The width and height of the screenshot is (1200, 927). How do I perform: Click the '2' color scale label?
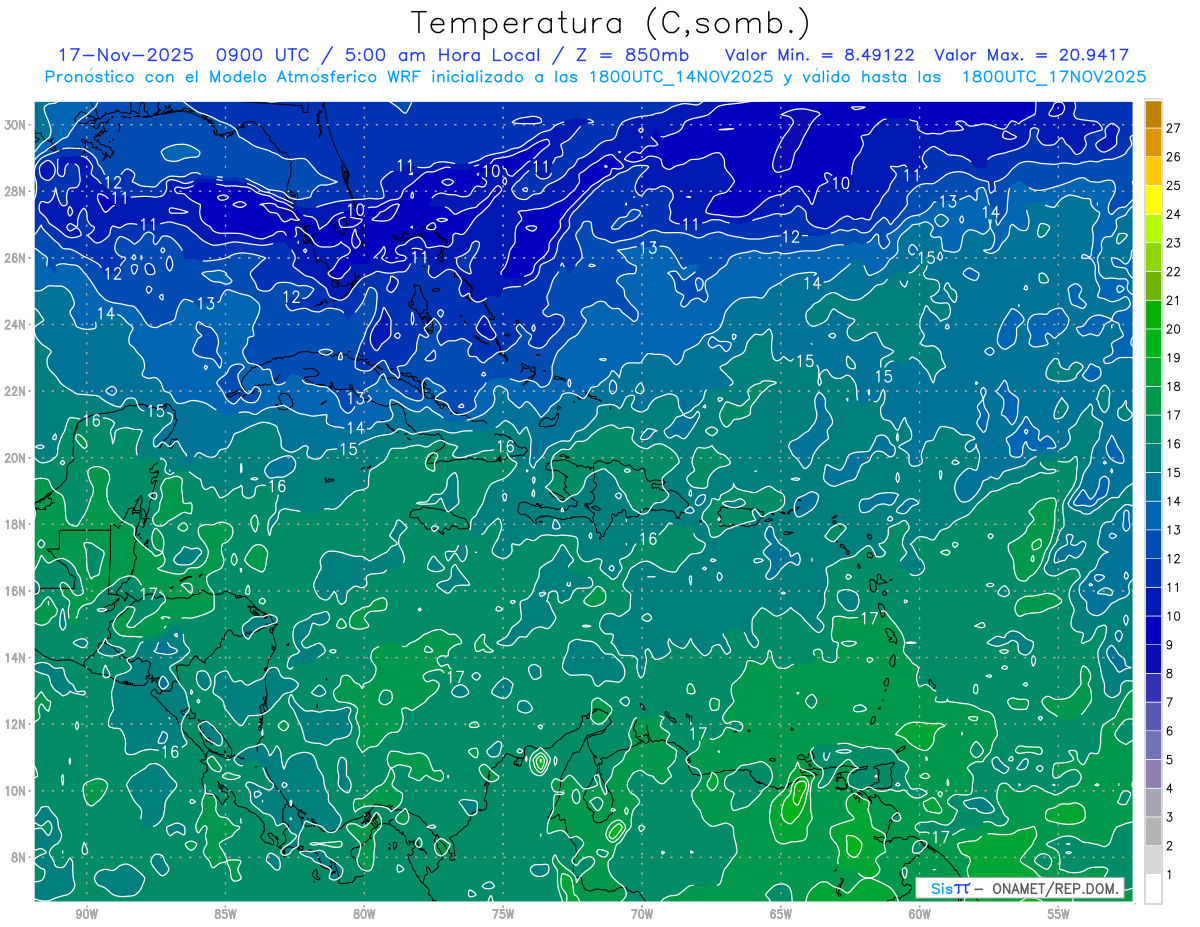coord(1170,846)
